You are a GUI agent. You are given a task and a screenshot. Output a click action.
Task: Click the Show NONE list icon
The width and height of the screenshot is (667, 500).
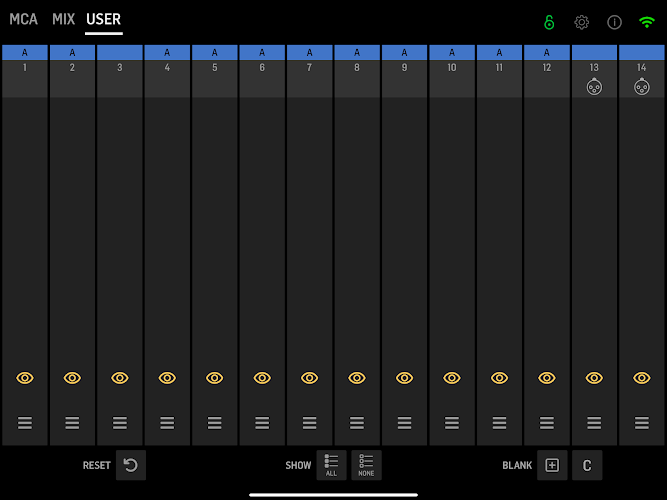click(366, 465)
